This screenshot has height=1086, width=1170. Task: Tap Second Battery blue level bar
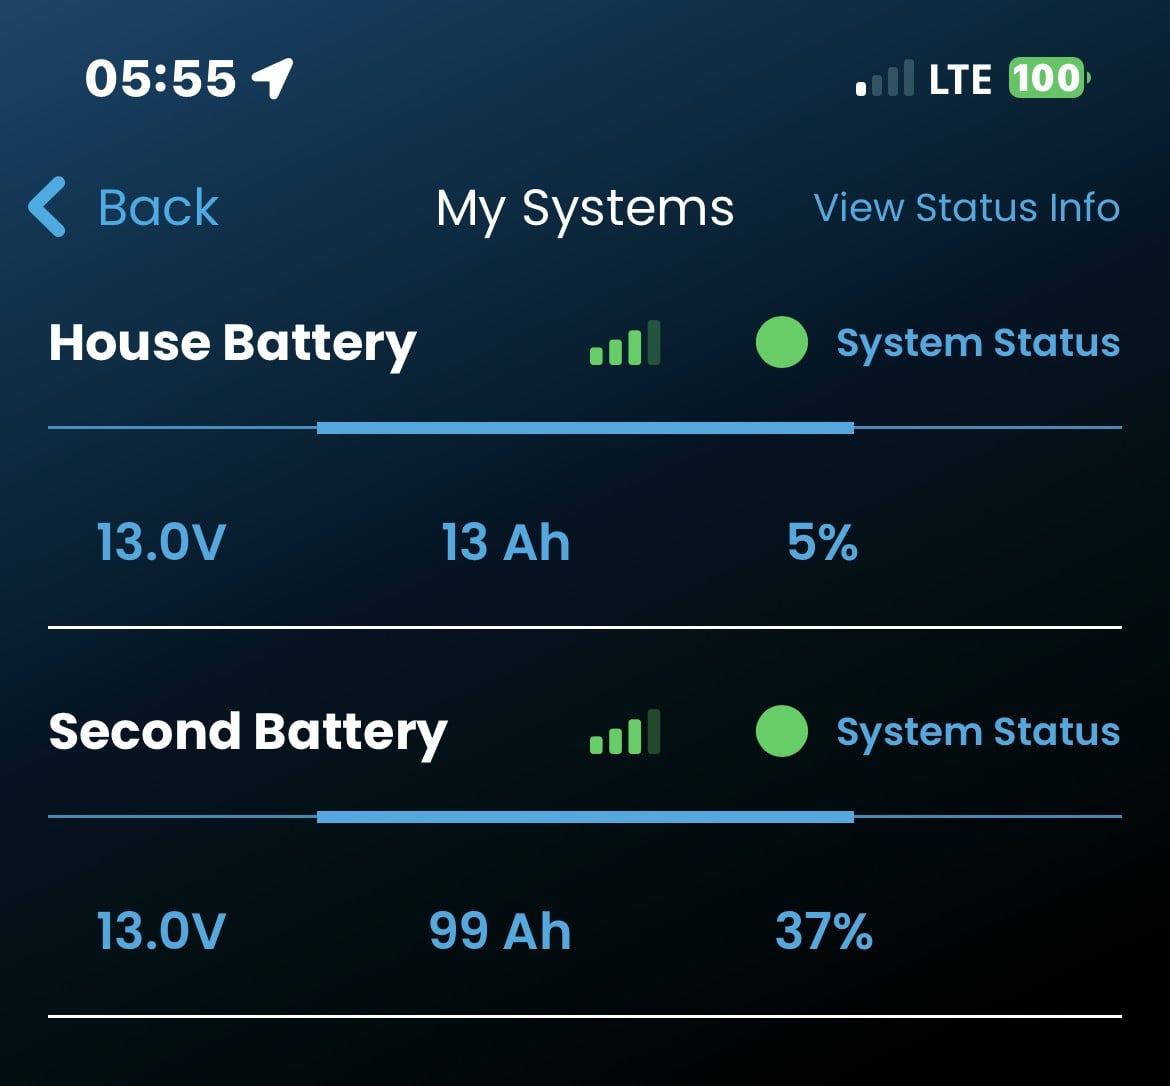(x=585, y=817)
